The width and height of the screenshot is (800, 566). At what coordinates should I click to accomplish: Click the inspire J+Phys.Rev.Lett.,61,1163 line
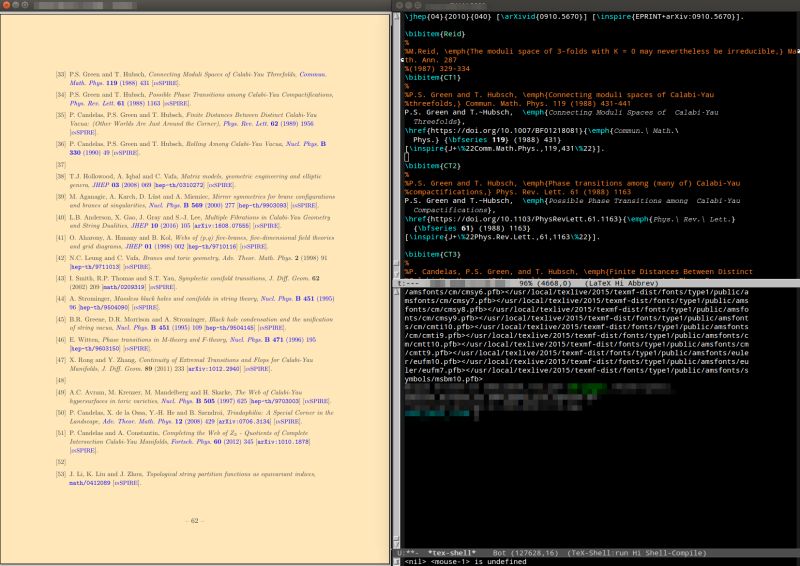(503, 237)
